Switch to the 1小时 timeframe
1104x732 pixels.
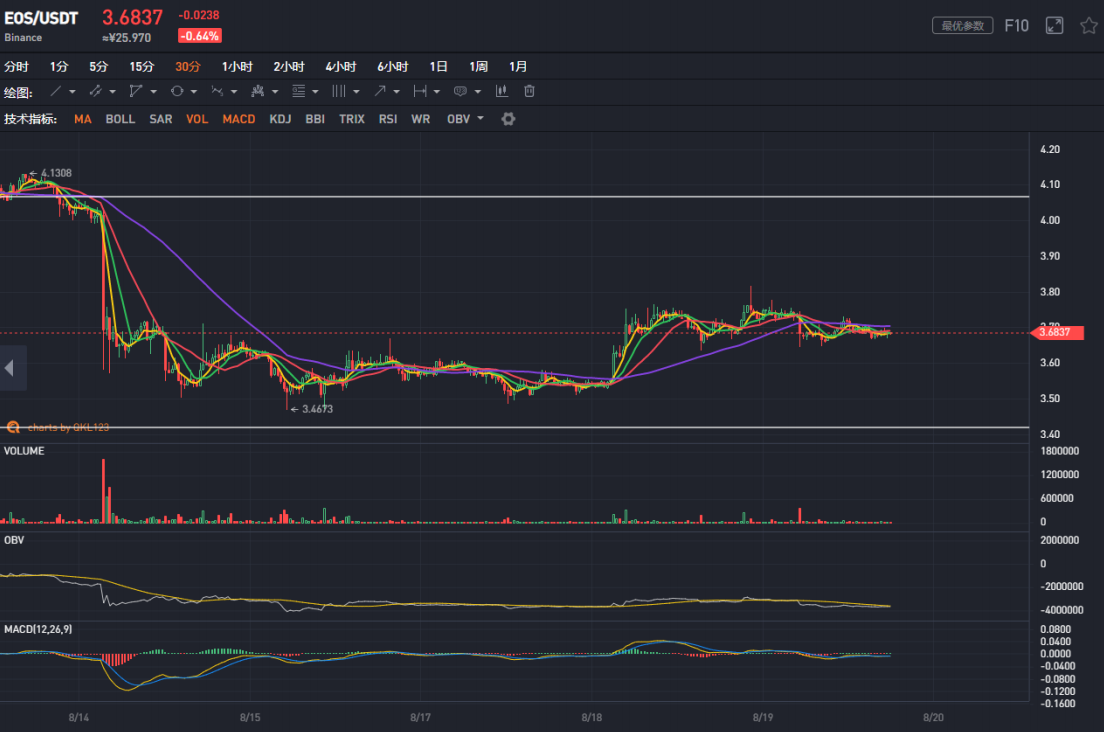pyautogui.click(x=238, y=67)
